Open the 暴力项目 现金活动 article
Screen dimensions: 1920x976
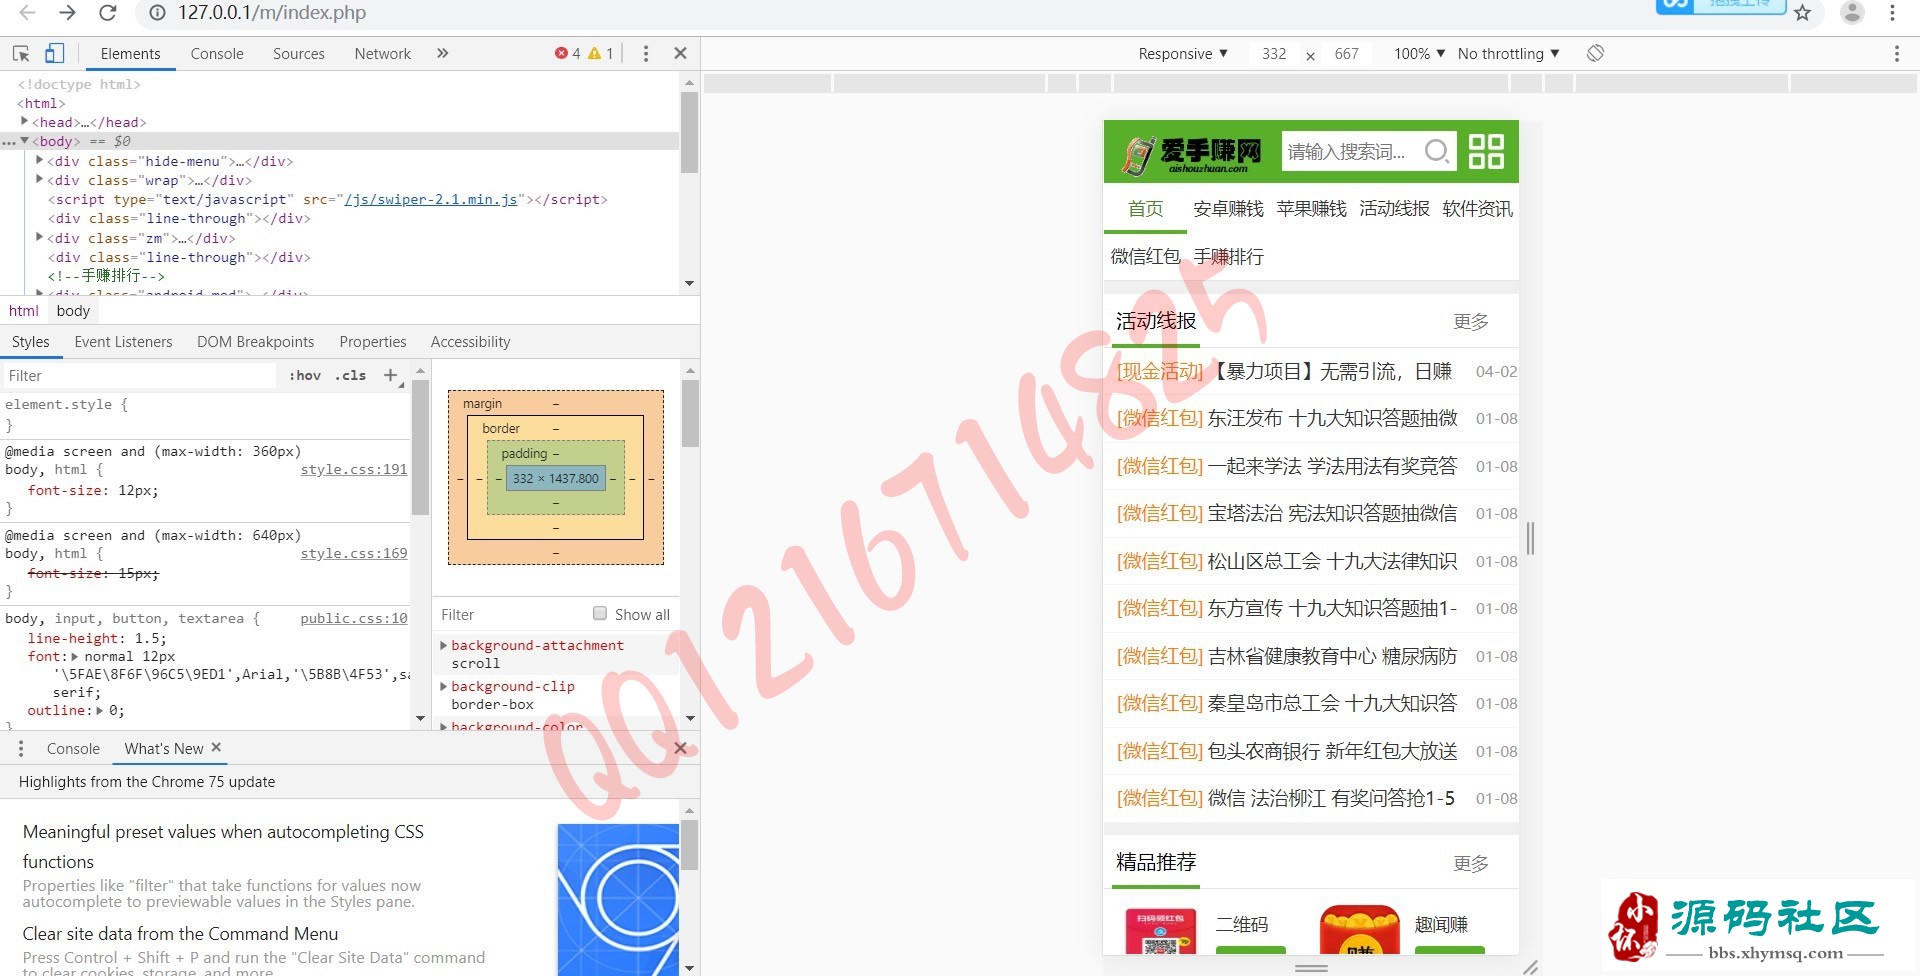tap(1284, 372)
